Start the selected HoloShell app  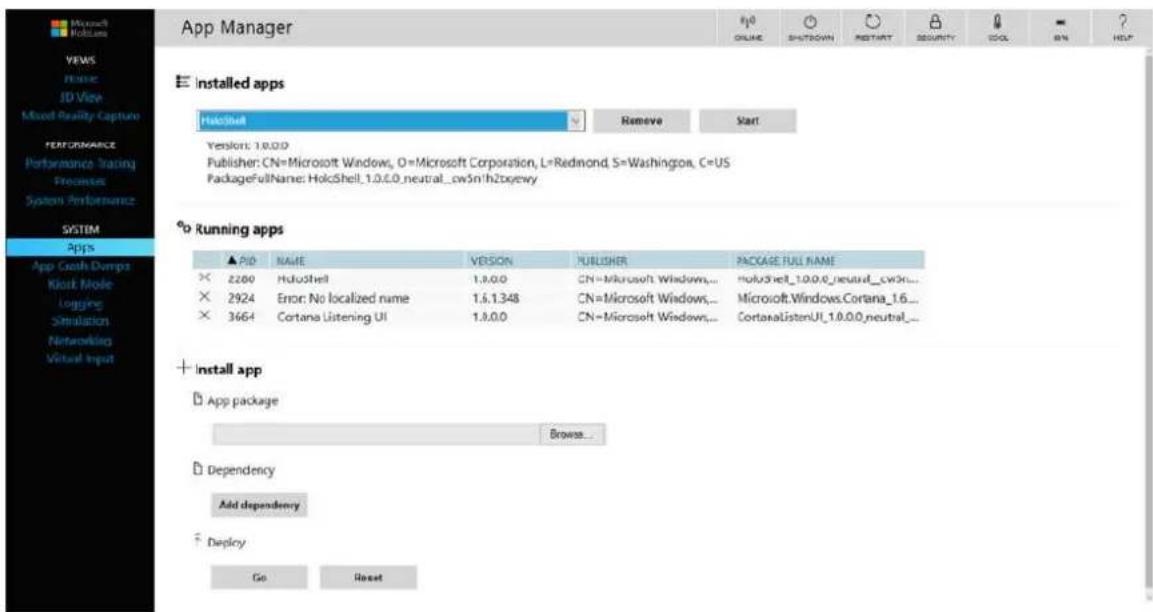point(748,121)
